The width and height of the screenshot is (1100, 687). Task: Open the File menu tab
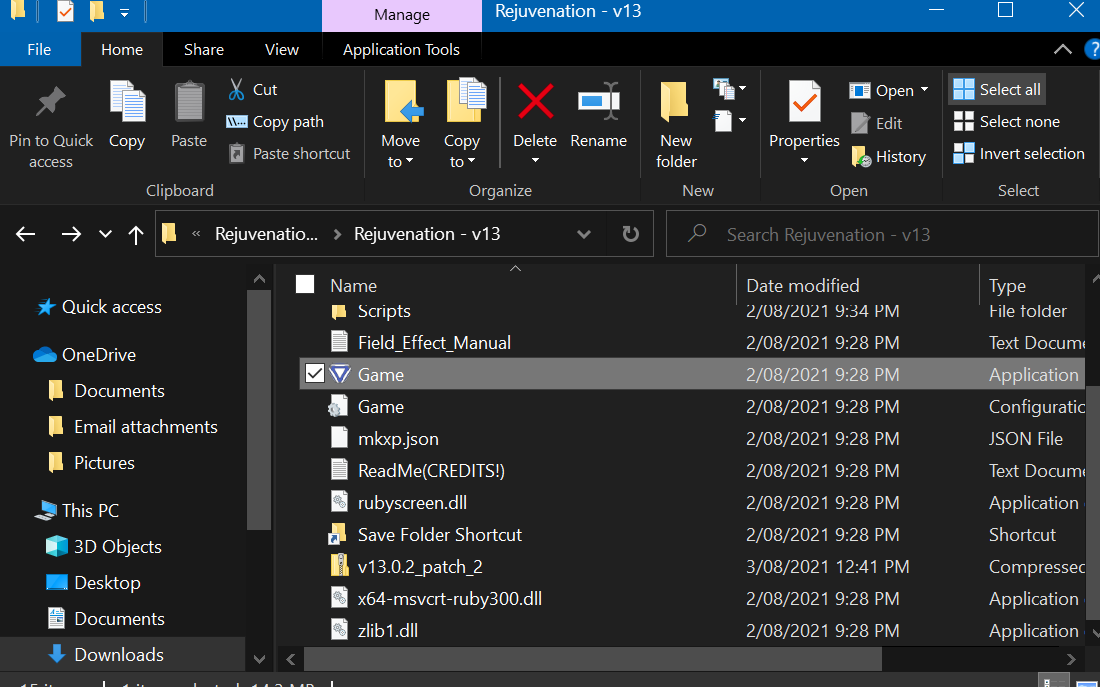coord(39,50)
